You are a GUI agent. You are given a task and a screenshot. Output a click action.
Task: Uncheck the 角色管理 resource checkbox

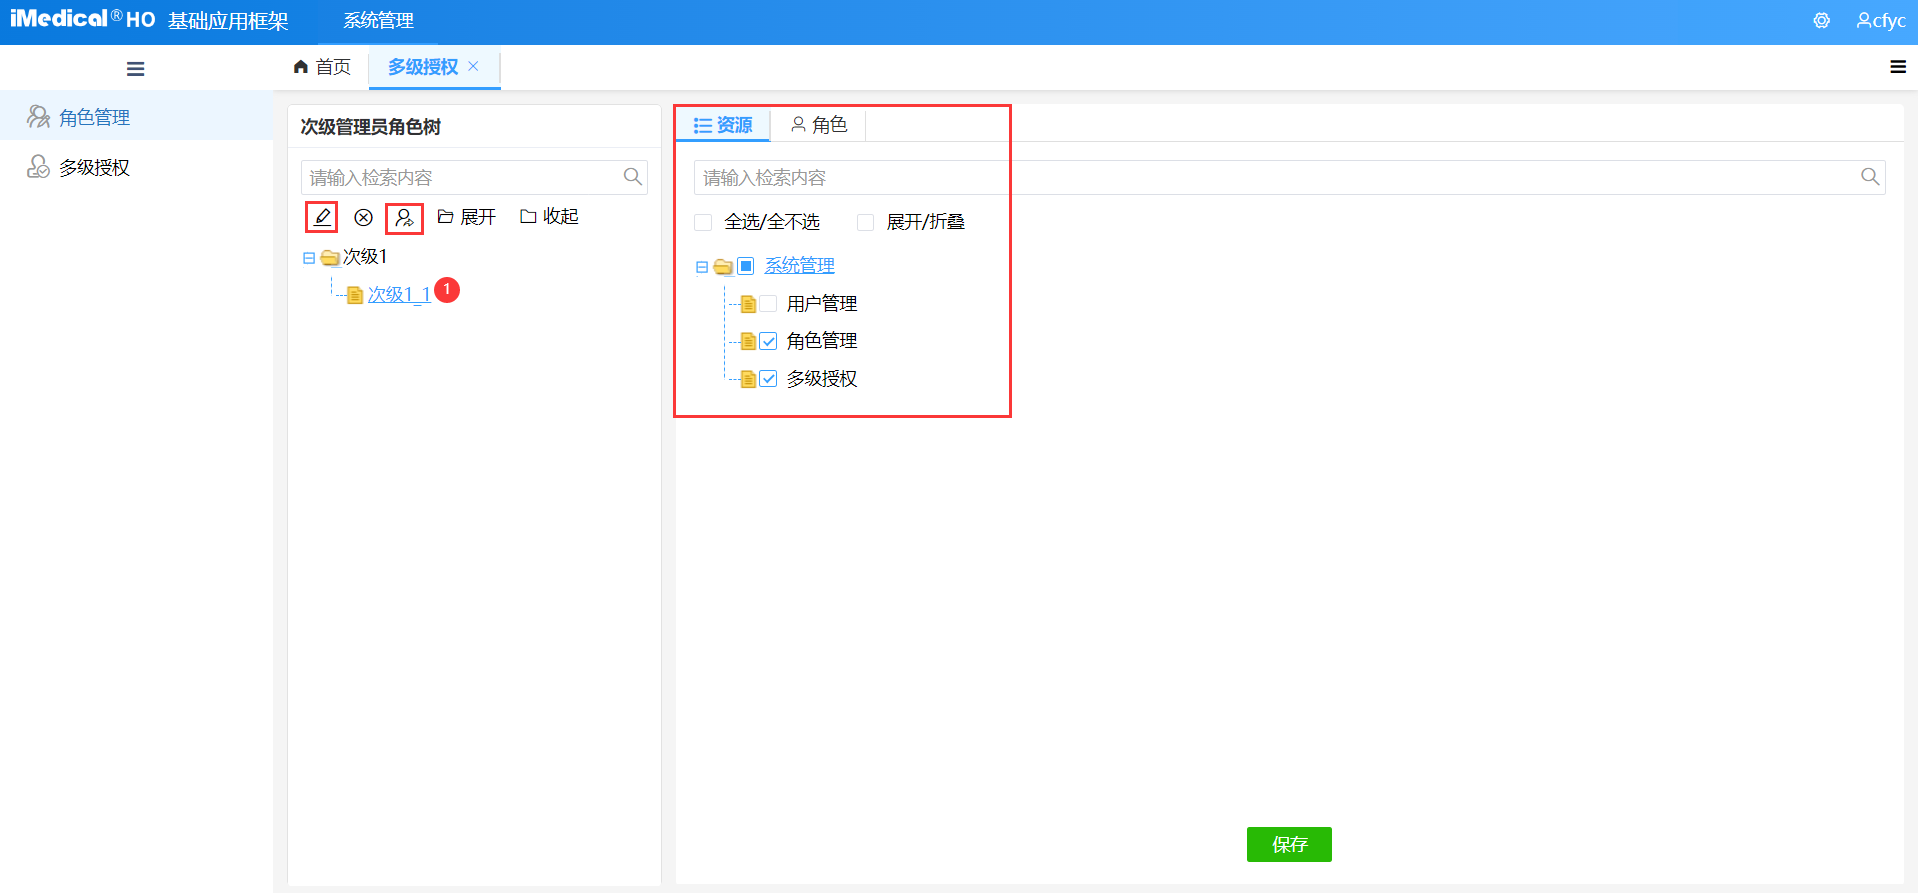768,341
